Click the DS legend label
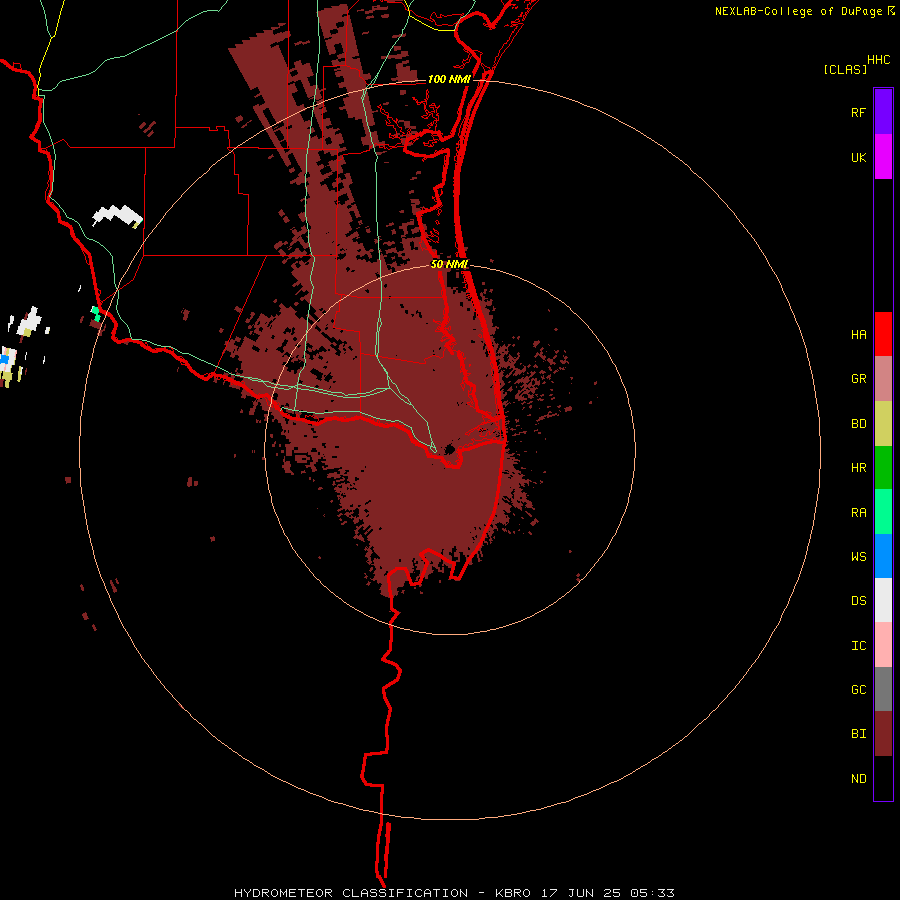Viewport: 900px width, 900px height. click(x=858, y=601)
